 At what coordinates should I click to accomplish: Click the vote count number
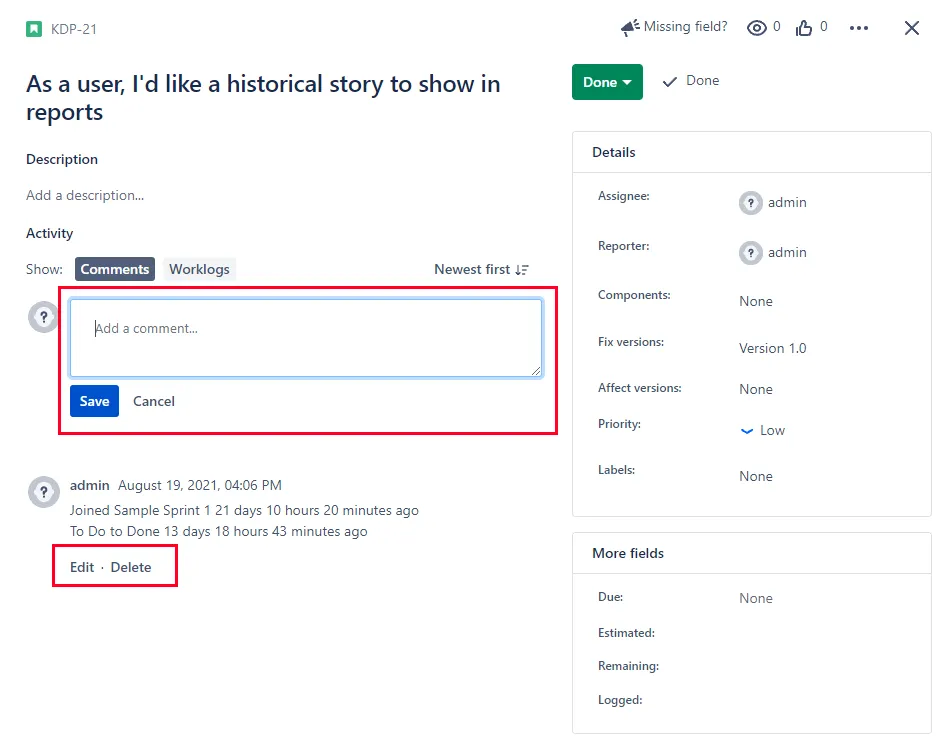(823, 27)
